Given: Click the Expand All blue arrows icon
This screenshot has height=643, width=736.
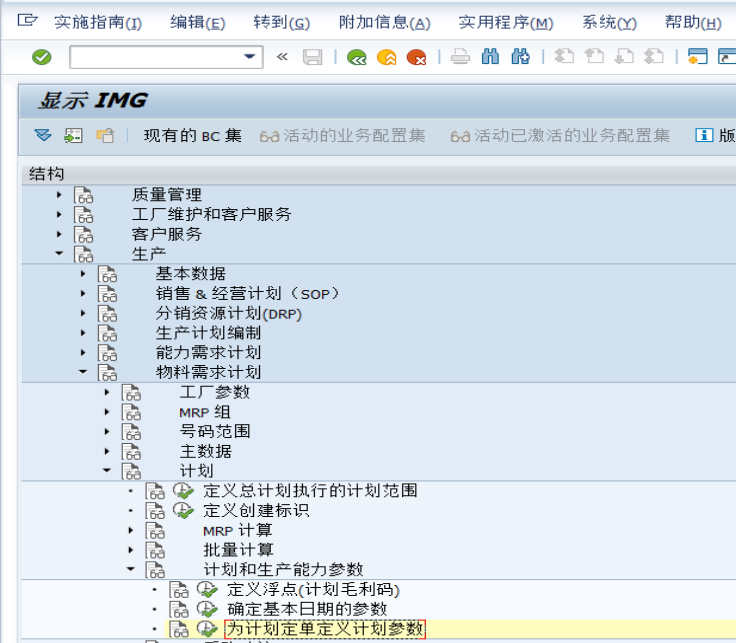Looking at the screenshot, I should (x=43, y=136).
